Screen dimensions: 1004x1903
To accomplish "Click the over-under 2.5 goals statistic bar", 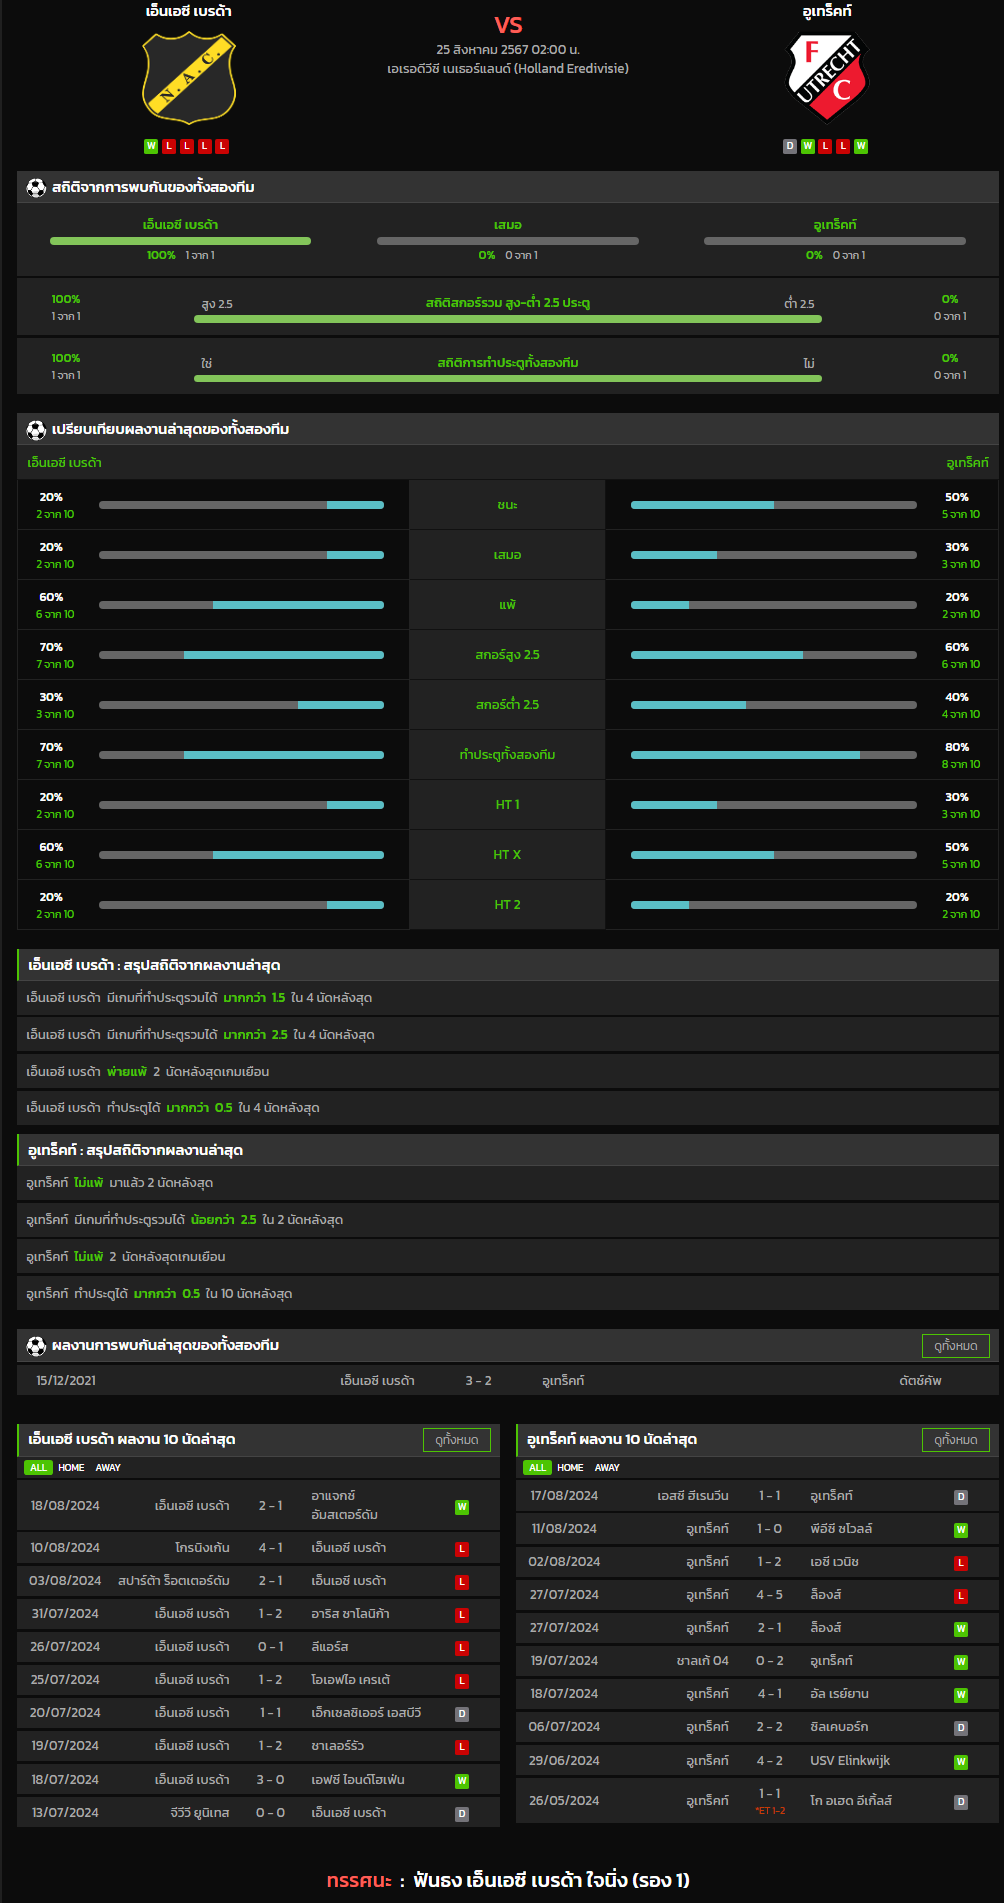I will (x=508, y=319).
